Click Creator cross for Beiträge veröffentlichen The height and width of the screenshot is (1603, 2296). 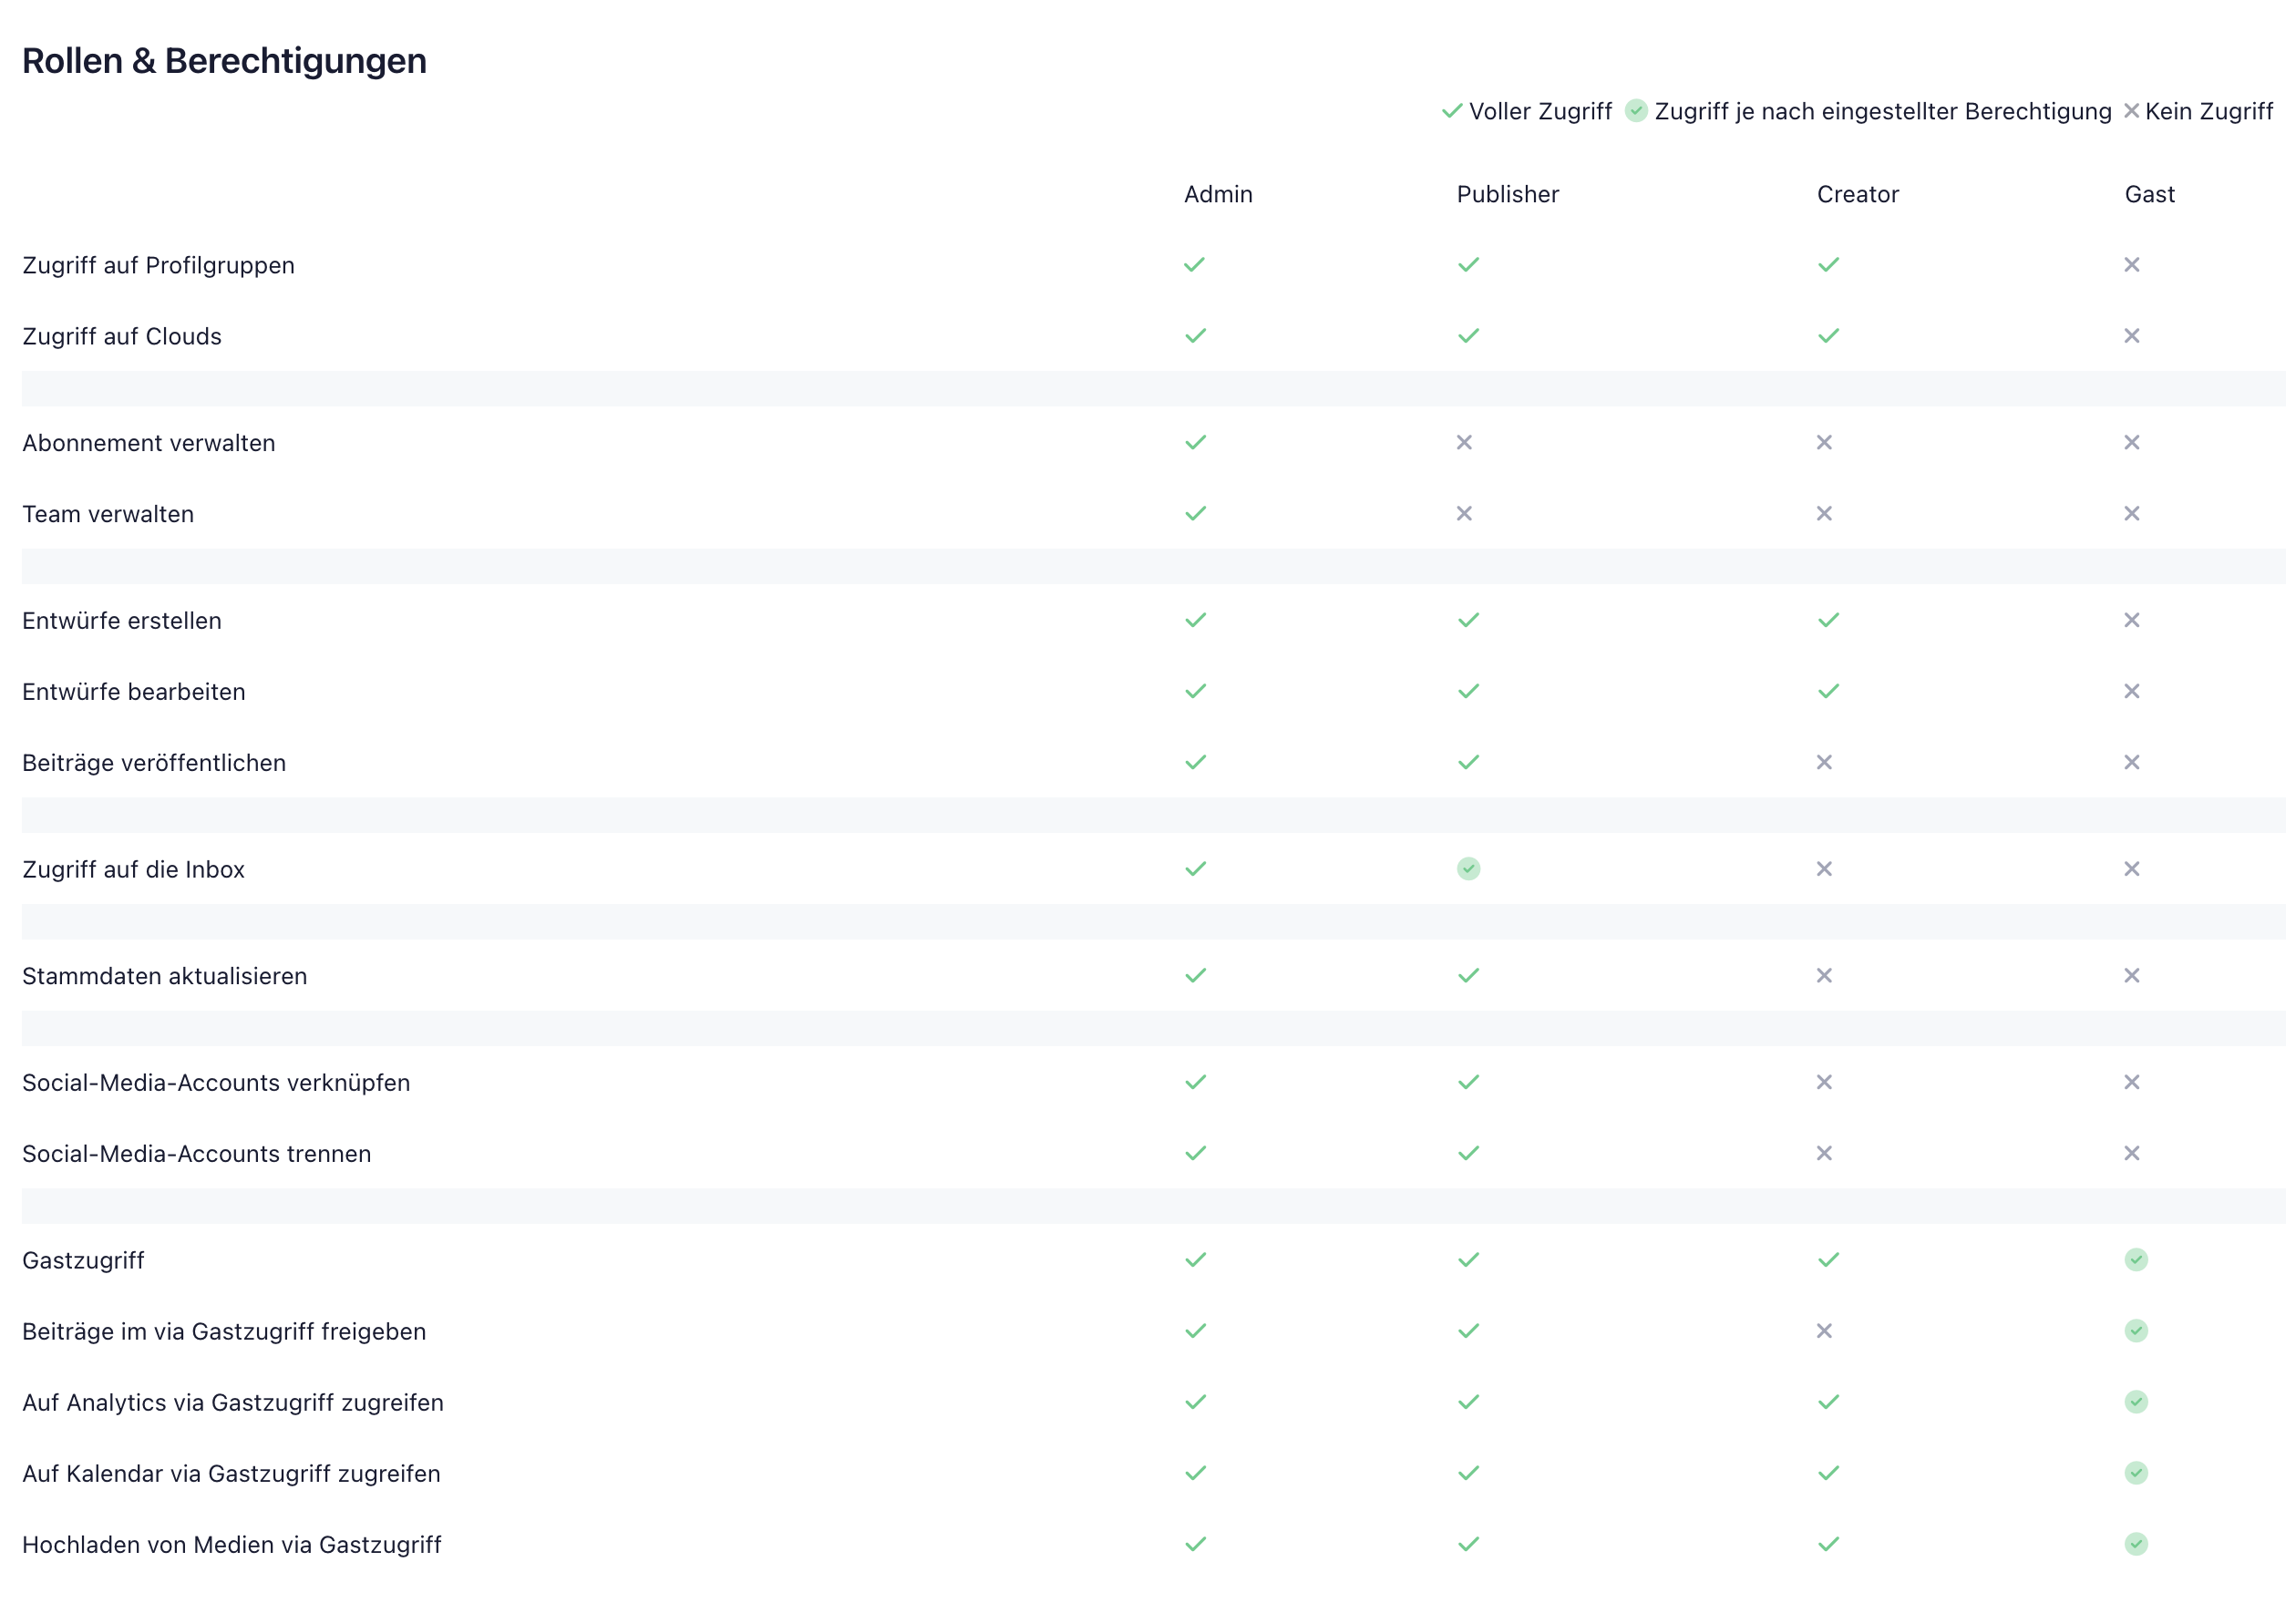(x=1824, y=763)
